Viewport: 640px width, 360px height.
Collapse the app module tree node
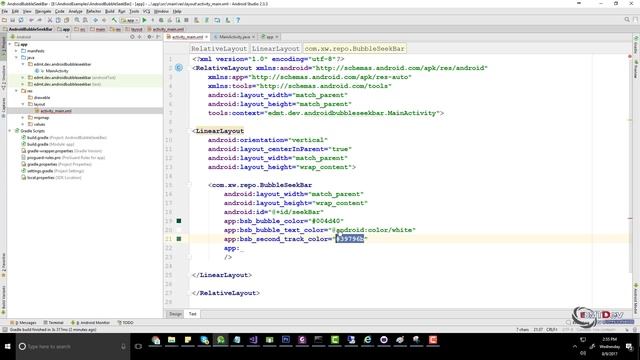(10, 44)
